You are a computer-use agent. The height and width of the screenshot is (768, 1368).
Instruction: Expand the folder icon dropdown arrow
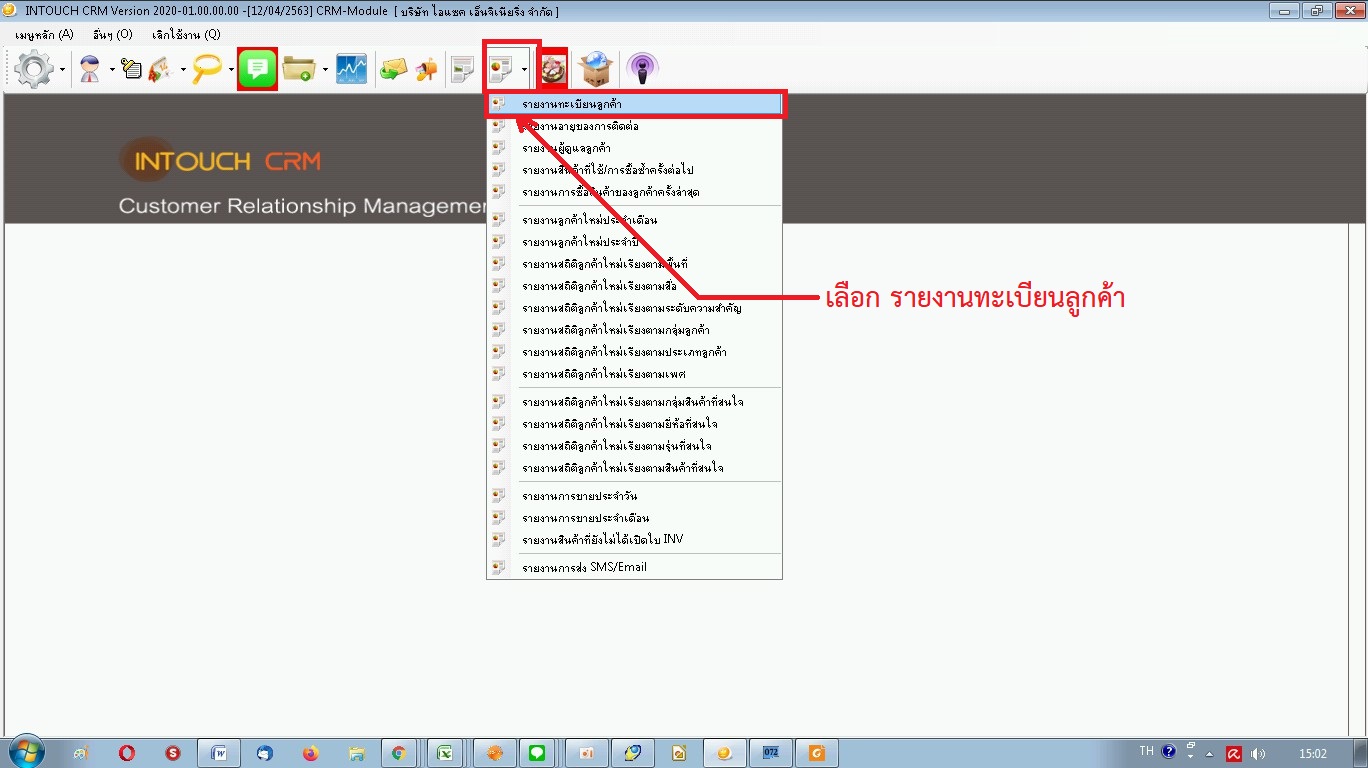(325, 70)
